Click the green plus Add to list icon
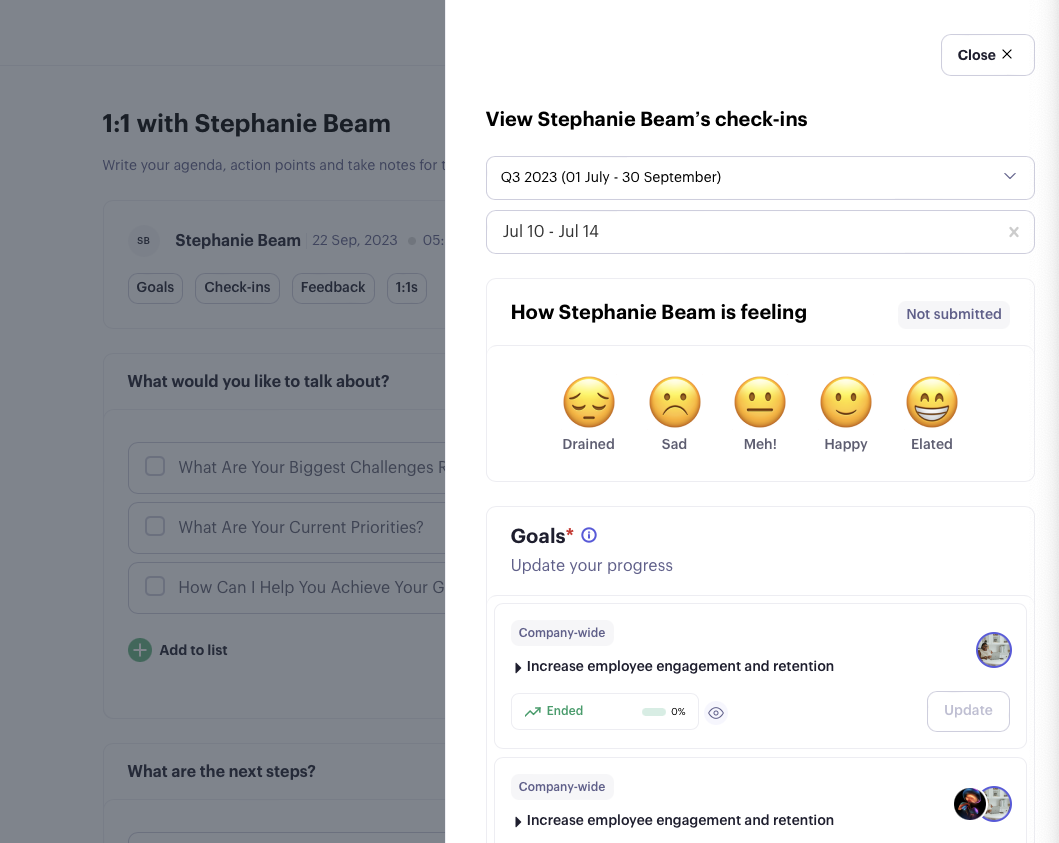1059x843 pixels. [140, 650]
